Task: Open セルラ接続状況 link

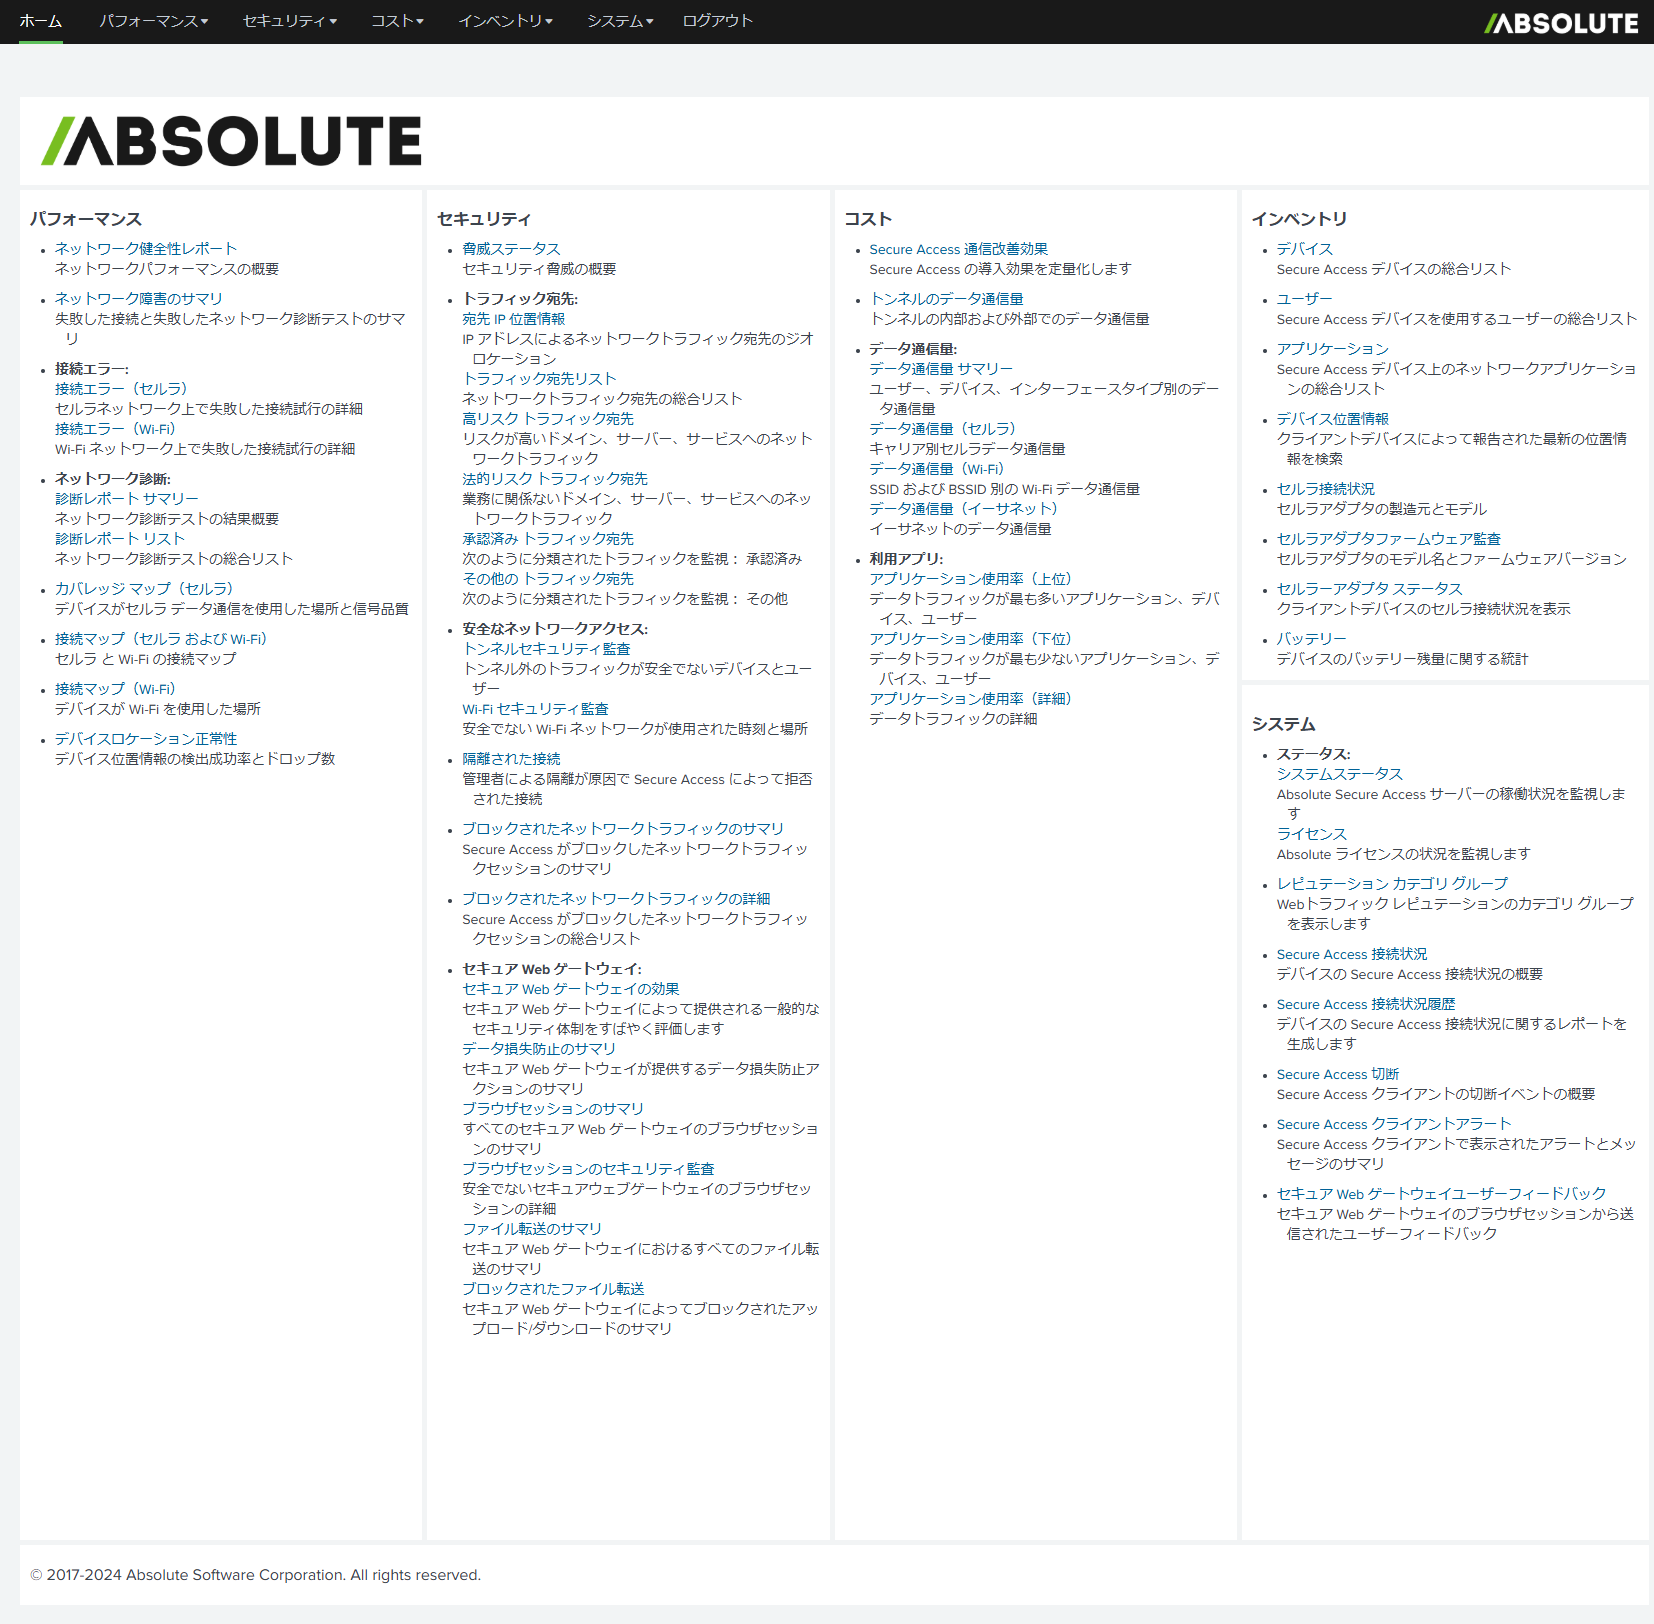Action: tap(1326, 489)
